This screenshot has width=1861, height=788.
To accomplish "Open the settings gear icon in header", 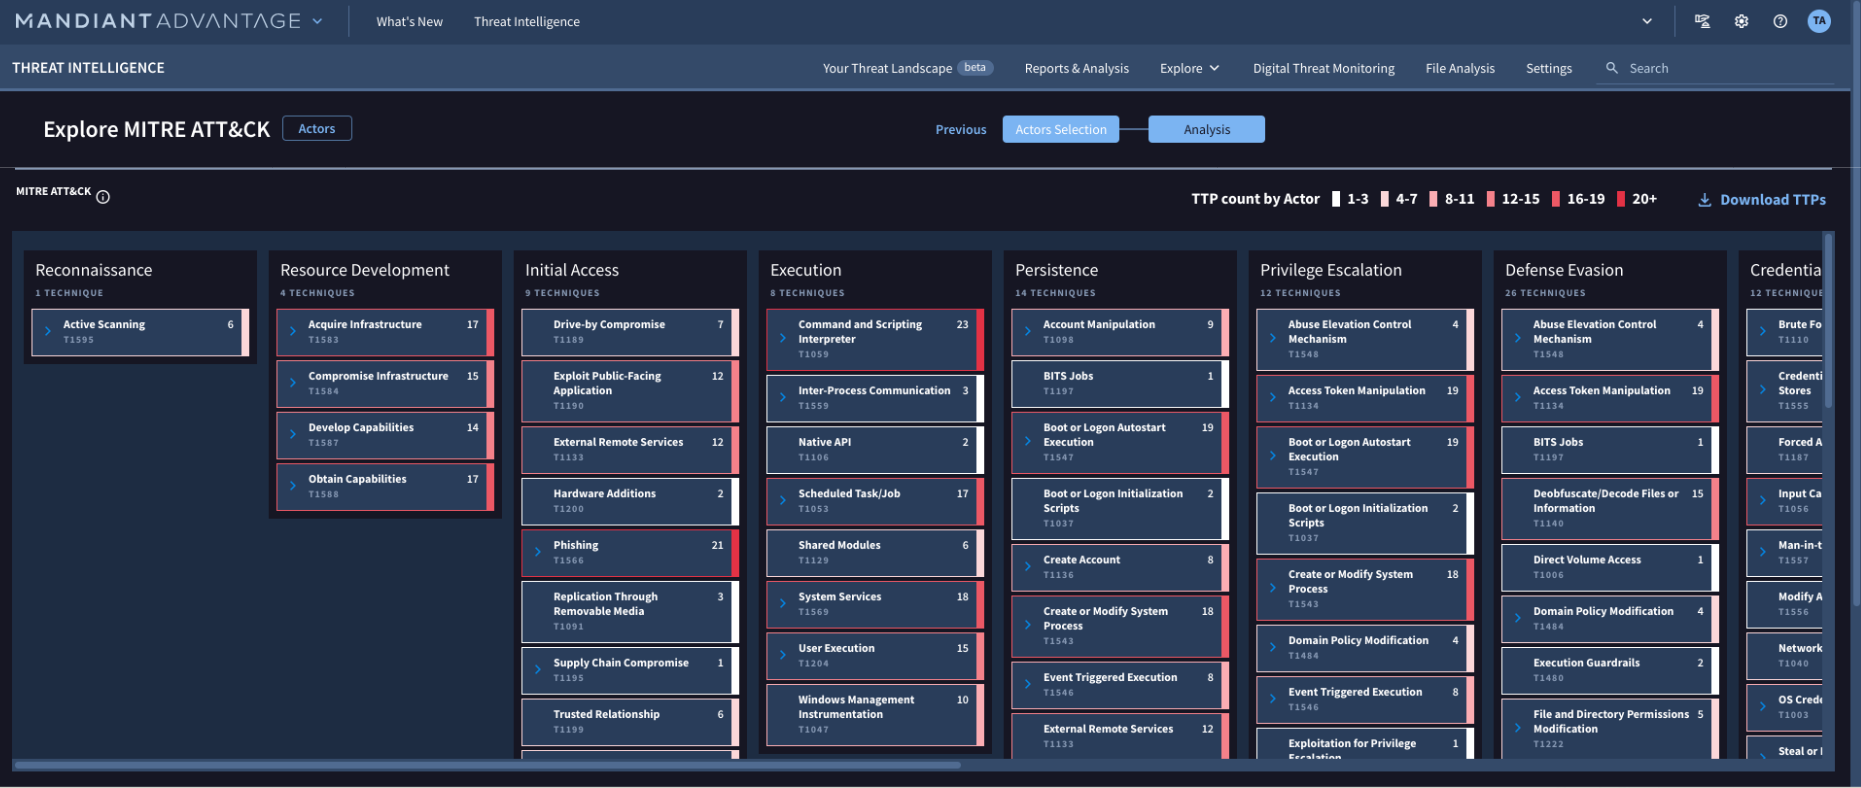I will tap(1741, 21).
